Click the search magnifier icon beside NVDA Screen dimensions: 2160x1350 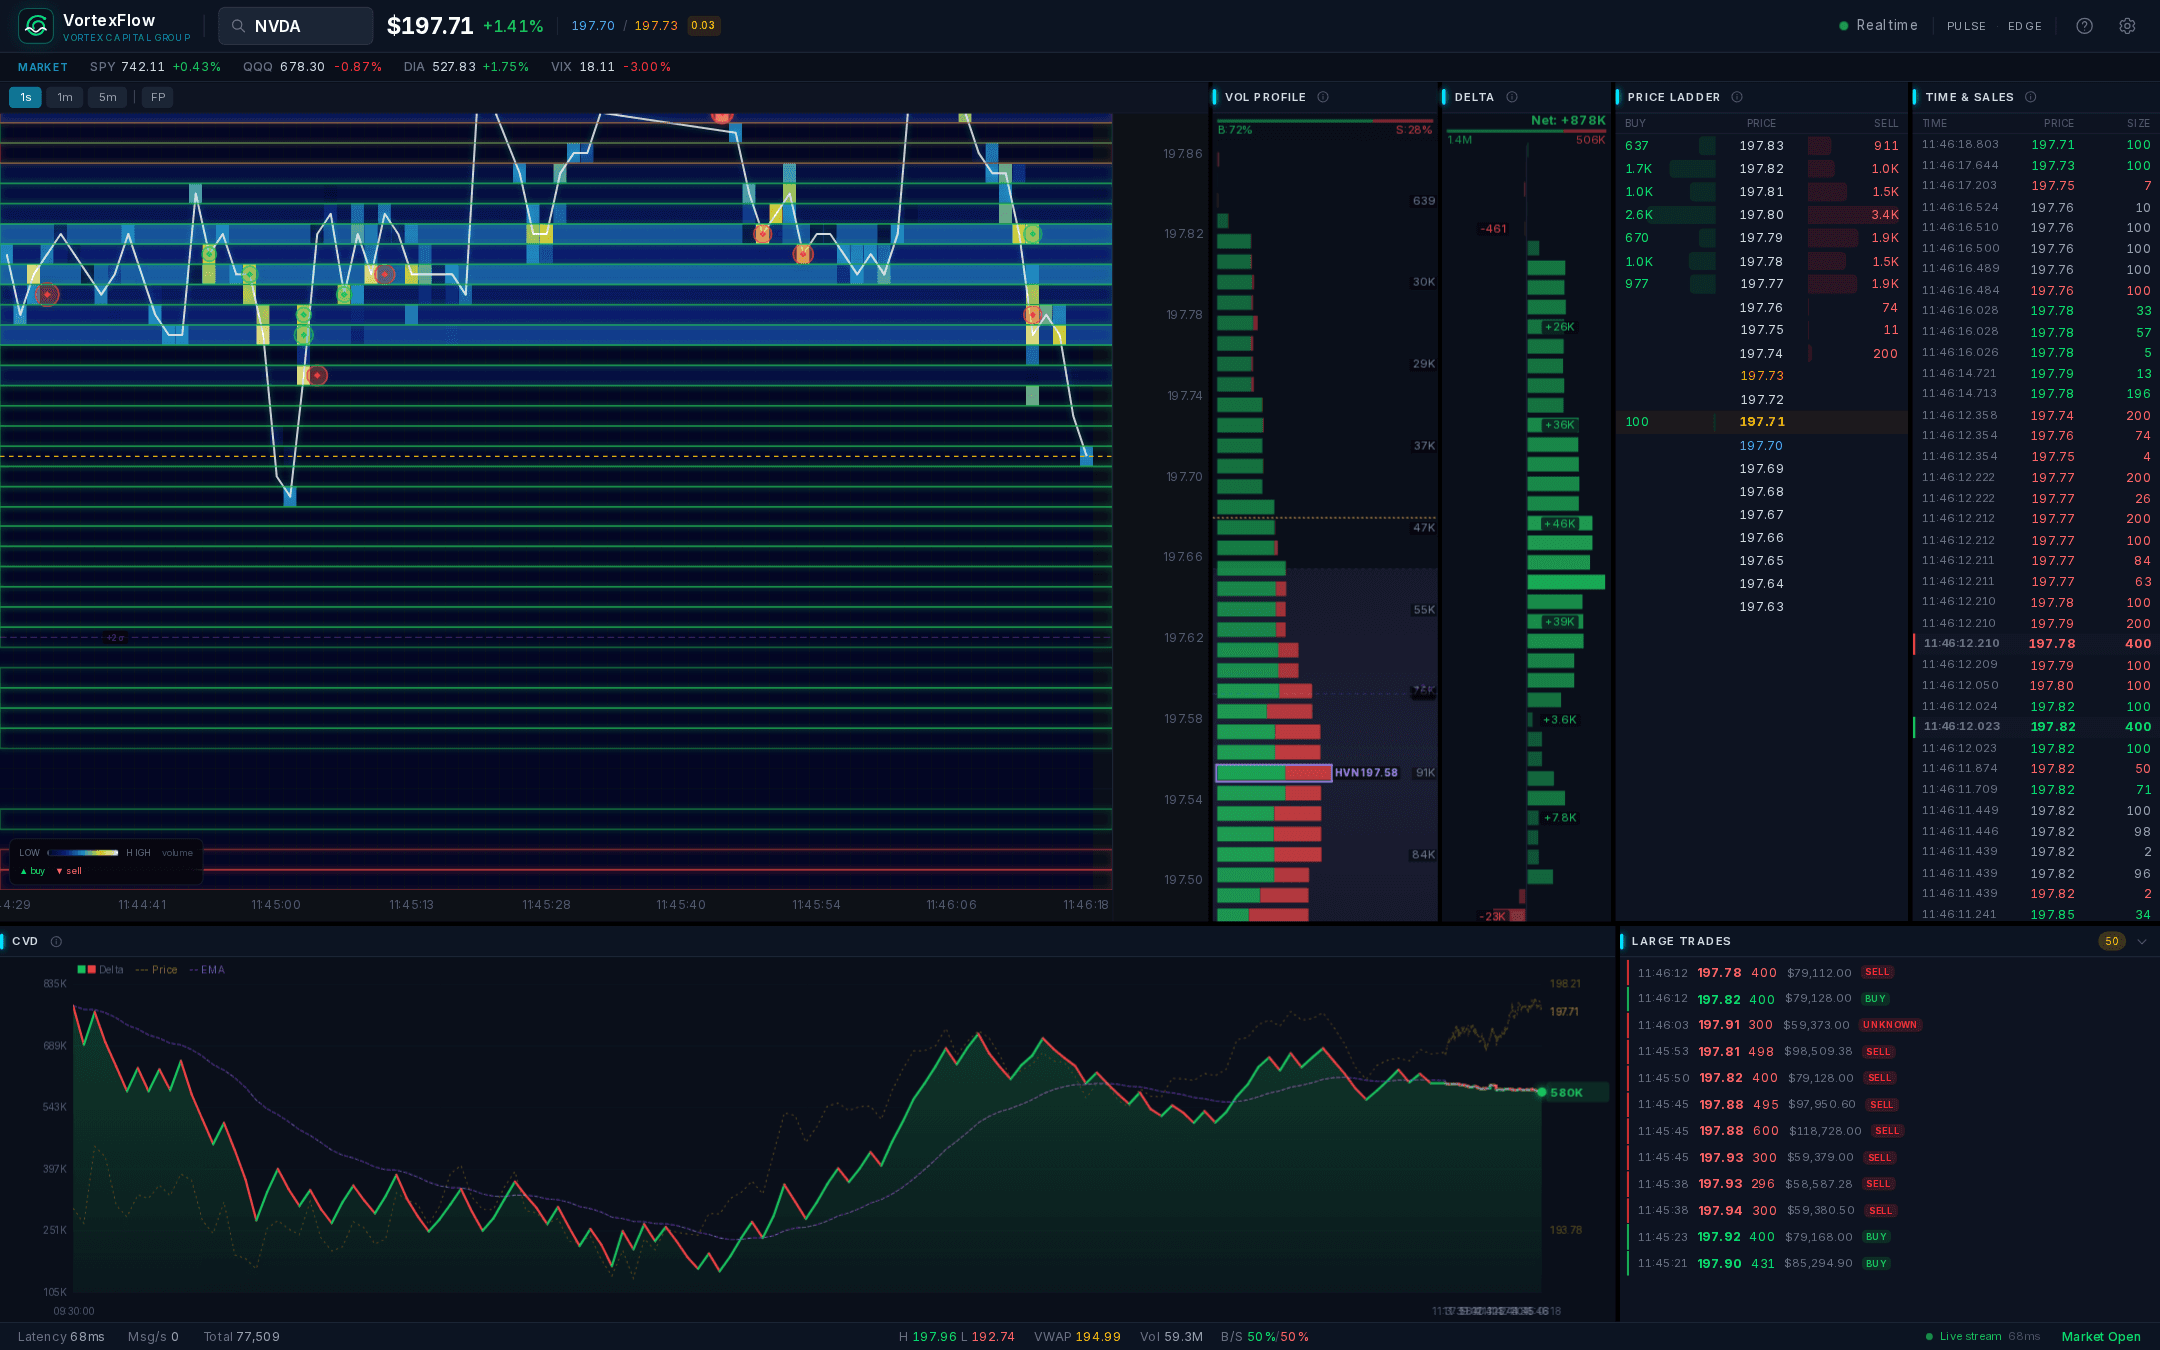pos(238,26)
